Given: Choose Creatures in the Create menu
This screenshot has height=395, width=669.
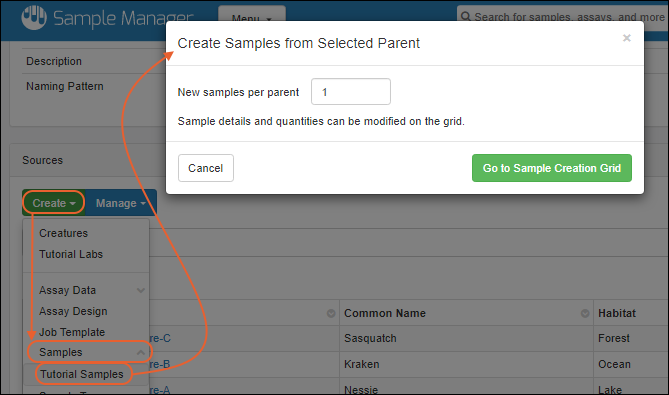Looking at the screenshot, I should coord(64,233).
